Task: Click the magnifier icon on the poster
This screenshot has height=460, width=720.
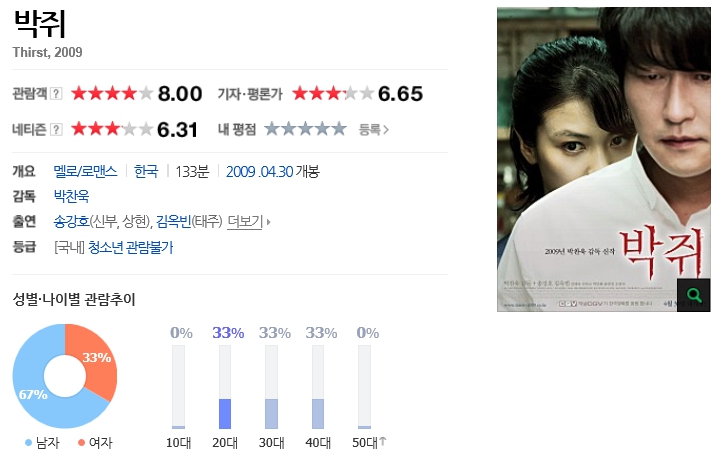Action: click(694, 295)
